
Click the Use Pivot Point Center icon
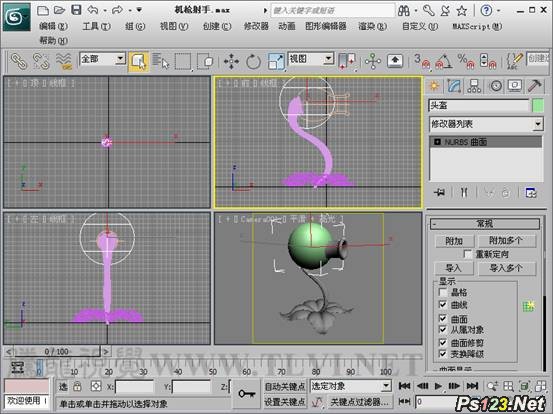pos(347,62)
